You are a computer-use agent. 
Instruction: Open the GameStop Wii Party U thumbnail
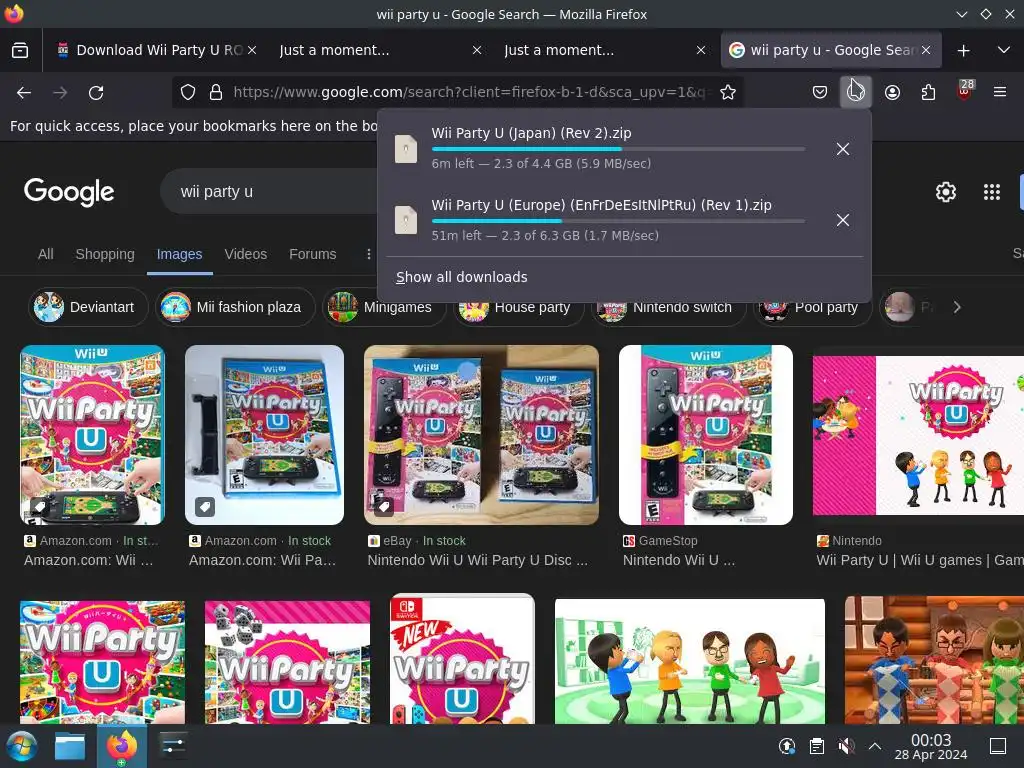(x=706, y=435)
